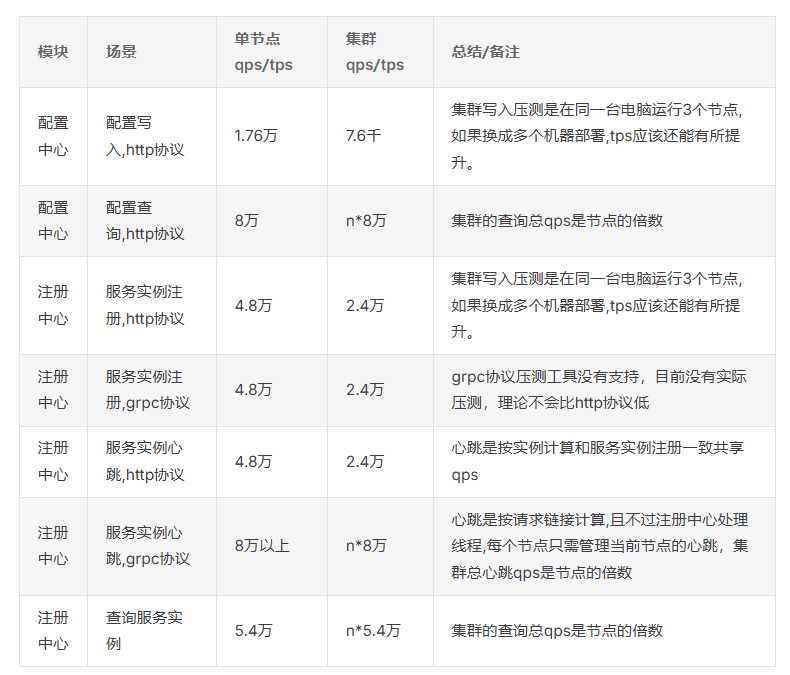Viewport: 790px width, 675px height.
Task: Click the 服务实例注册,http协议 scenario cell
Action: 145,305
